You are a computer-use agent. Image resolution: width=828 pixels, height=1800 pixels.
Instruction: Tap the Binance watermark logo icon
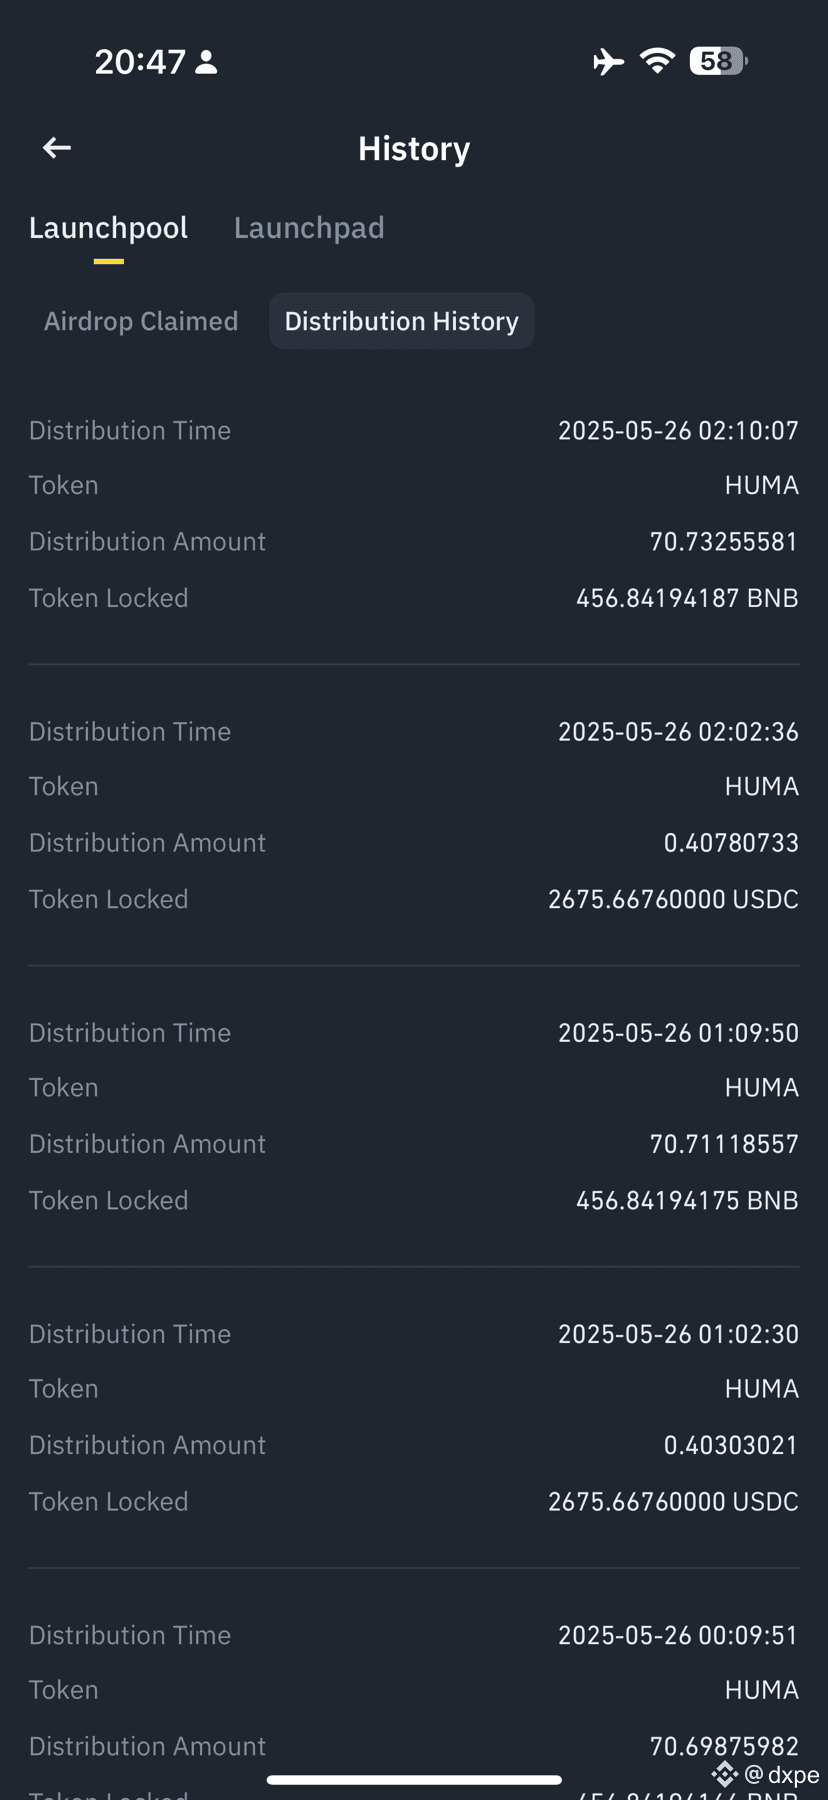click(725, 1774)
